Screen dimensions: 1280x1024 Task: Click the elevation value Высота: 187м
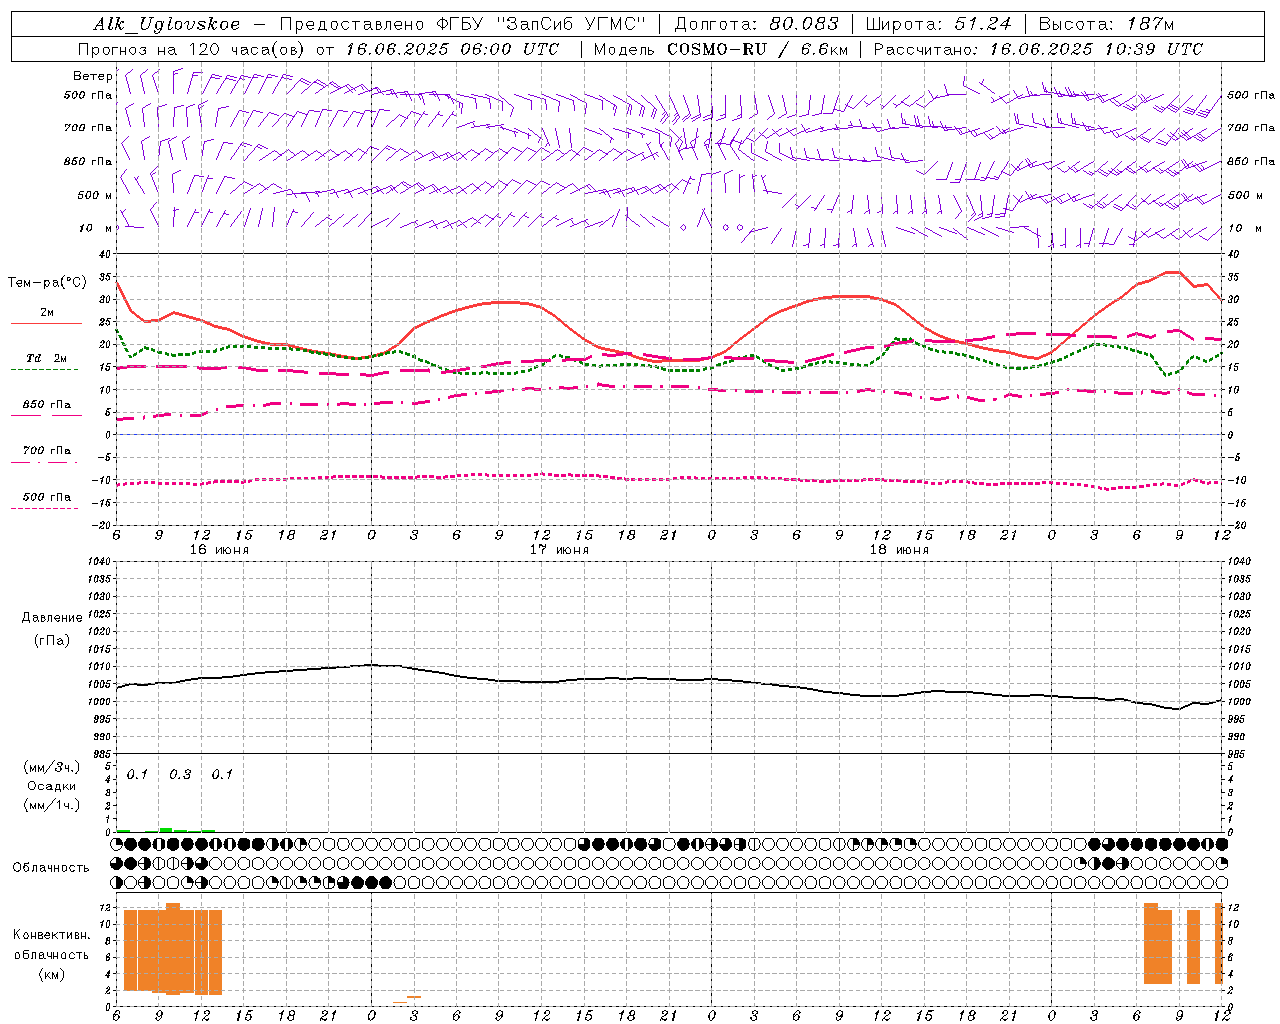pyautogui.click(x=1106, y=24)
